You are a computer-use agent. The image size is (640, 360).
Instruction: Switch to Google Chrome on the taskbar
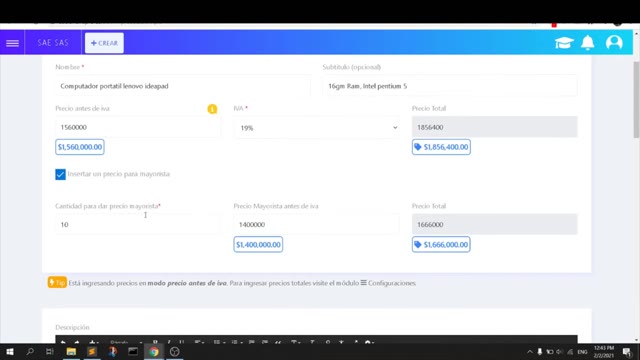pos(154,351)
